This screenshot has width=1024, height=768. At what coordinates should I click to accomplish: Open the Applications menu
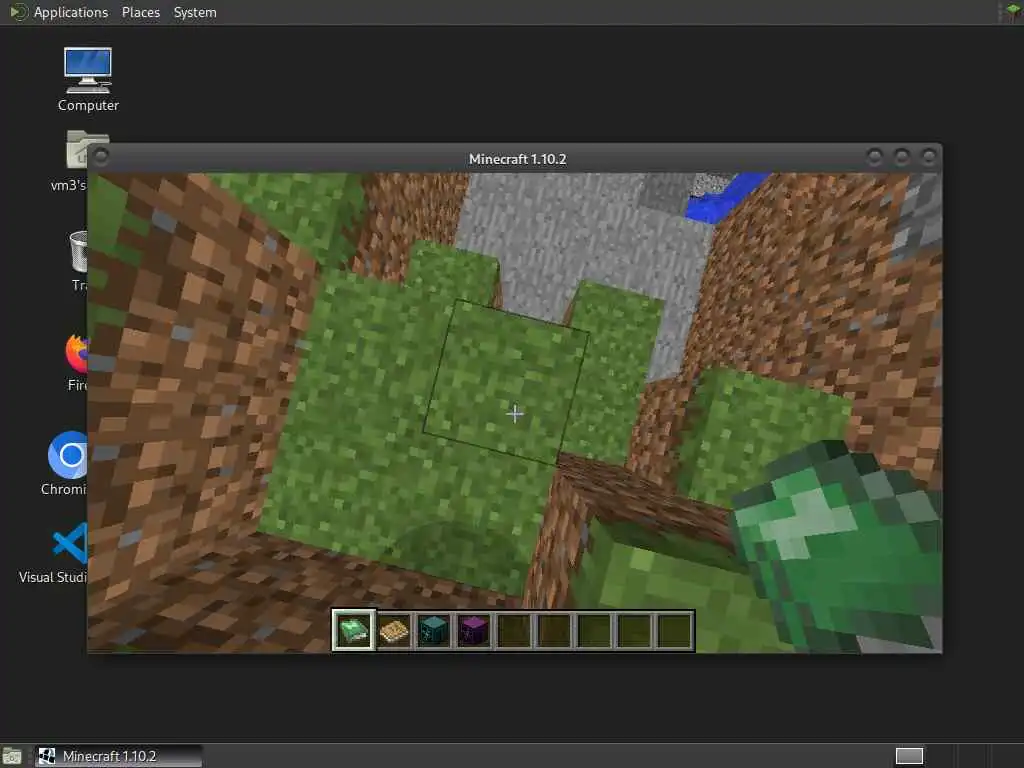pyautogui.click(x=71, y=12)
